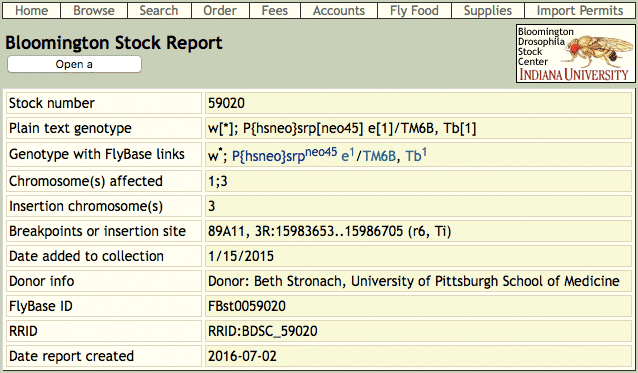Expand the 'Open a' dropdown

click(x=74, y=64)
